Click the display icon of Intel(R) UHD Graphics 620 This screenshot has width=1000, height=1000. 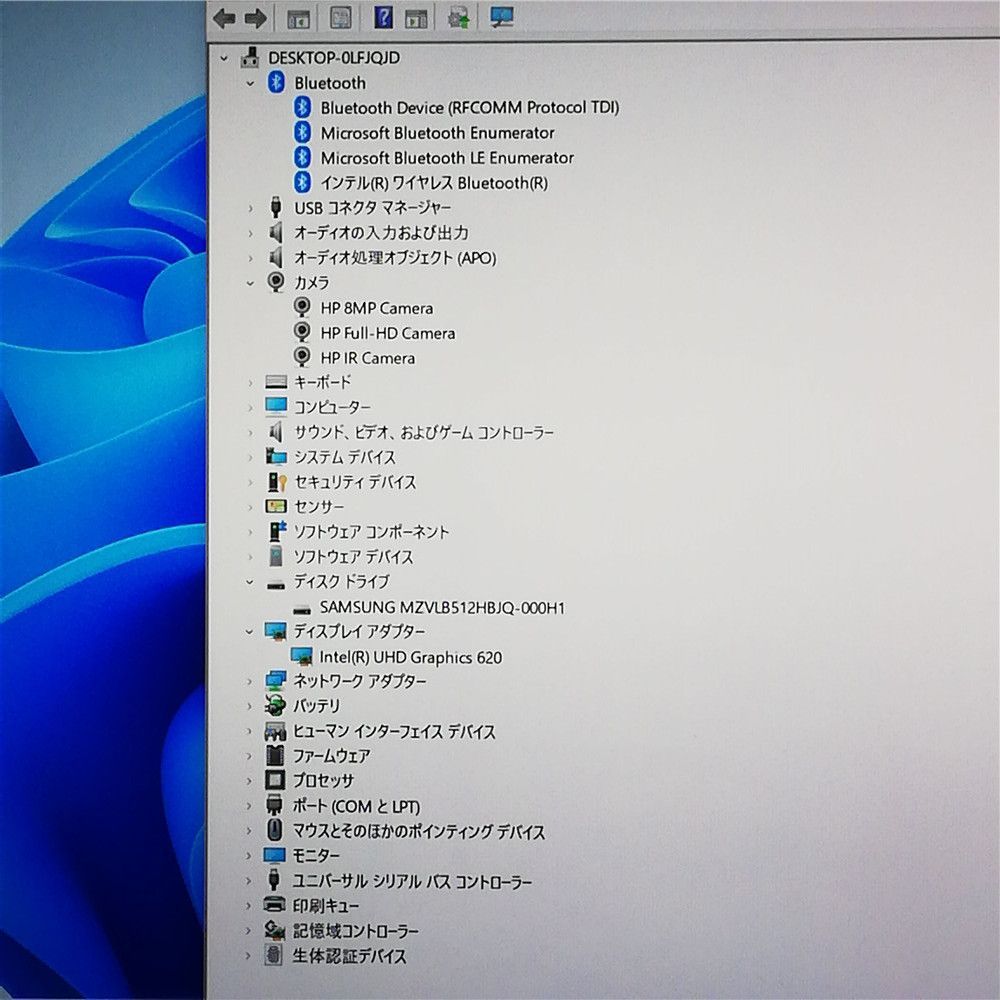click(x=301, y=656)
